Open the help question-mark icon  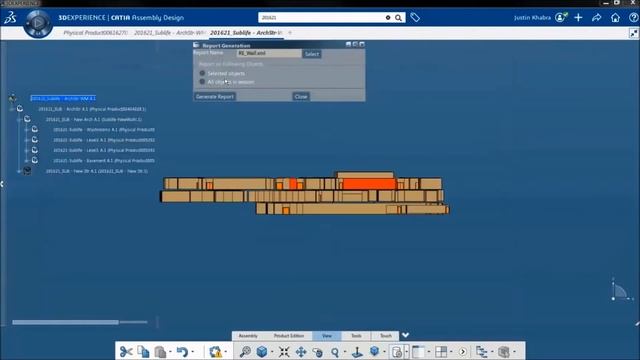pyautogui.click(x=633, y=18)
